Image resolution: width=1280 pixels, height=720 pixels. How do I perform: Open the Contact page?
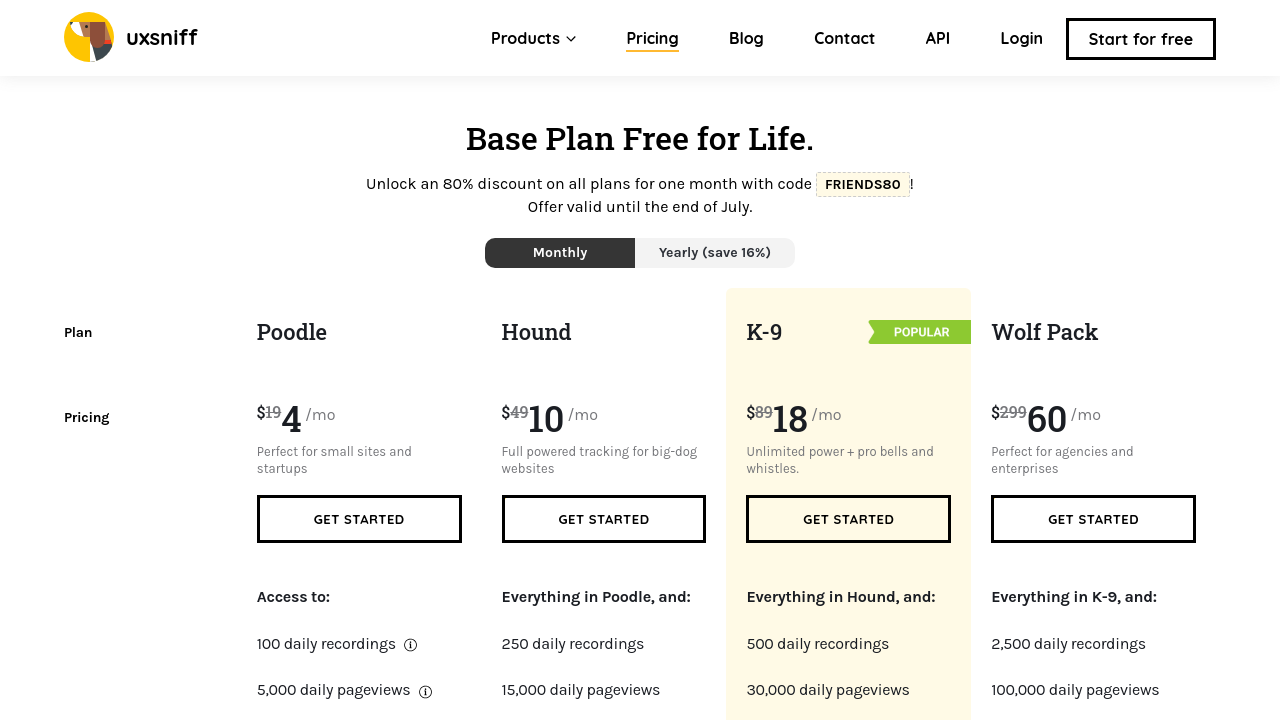click(x=844, y=38)
